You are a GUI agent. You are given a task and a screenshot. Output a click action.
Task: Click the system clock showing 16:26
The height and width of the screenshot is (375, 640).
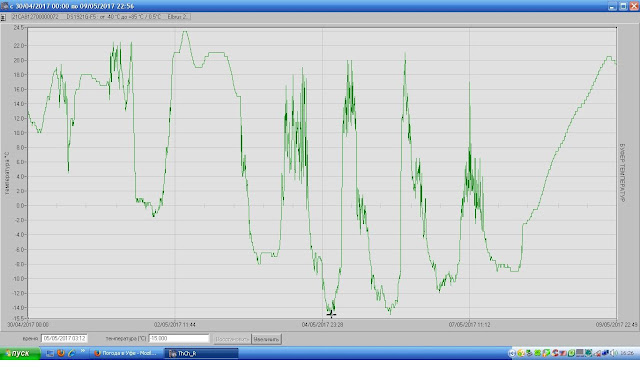(x=627, y=353)
